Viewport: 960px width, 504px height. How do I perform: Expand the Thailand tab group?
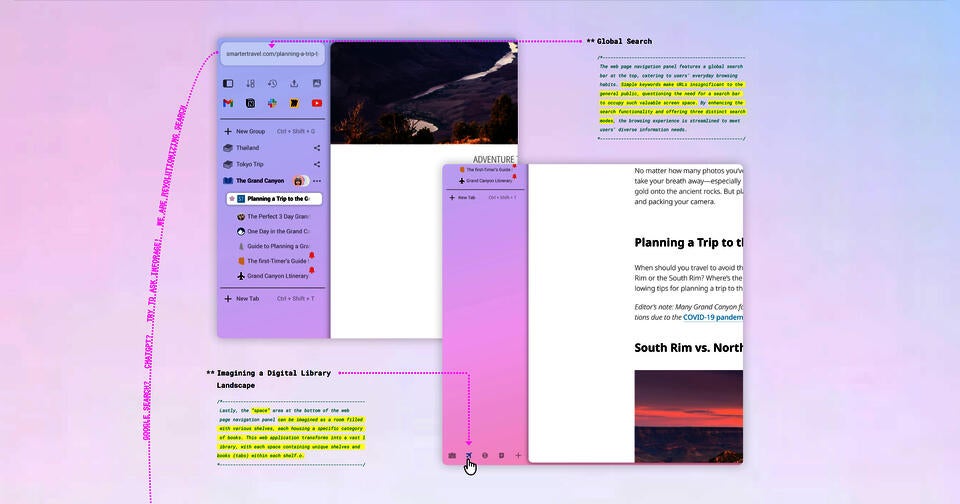click(241, 148)
